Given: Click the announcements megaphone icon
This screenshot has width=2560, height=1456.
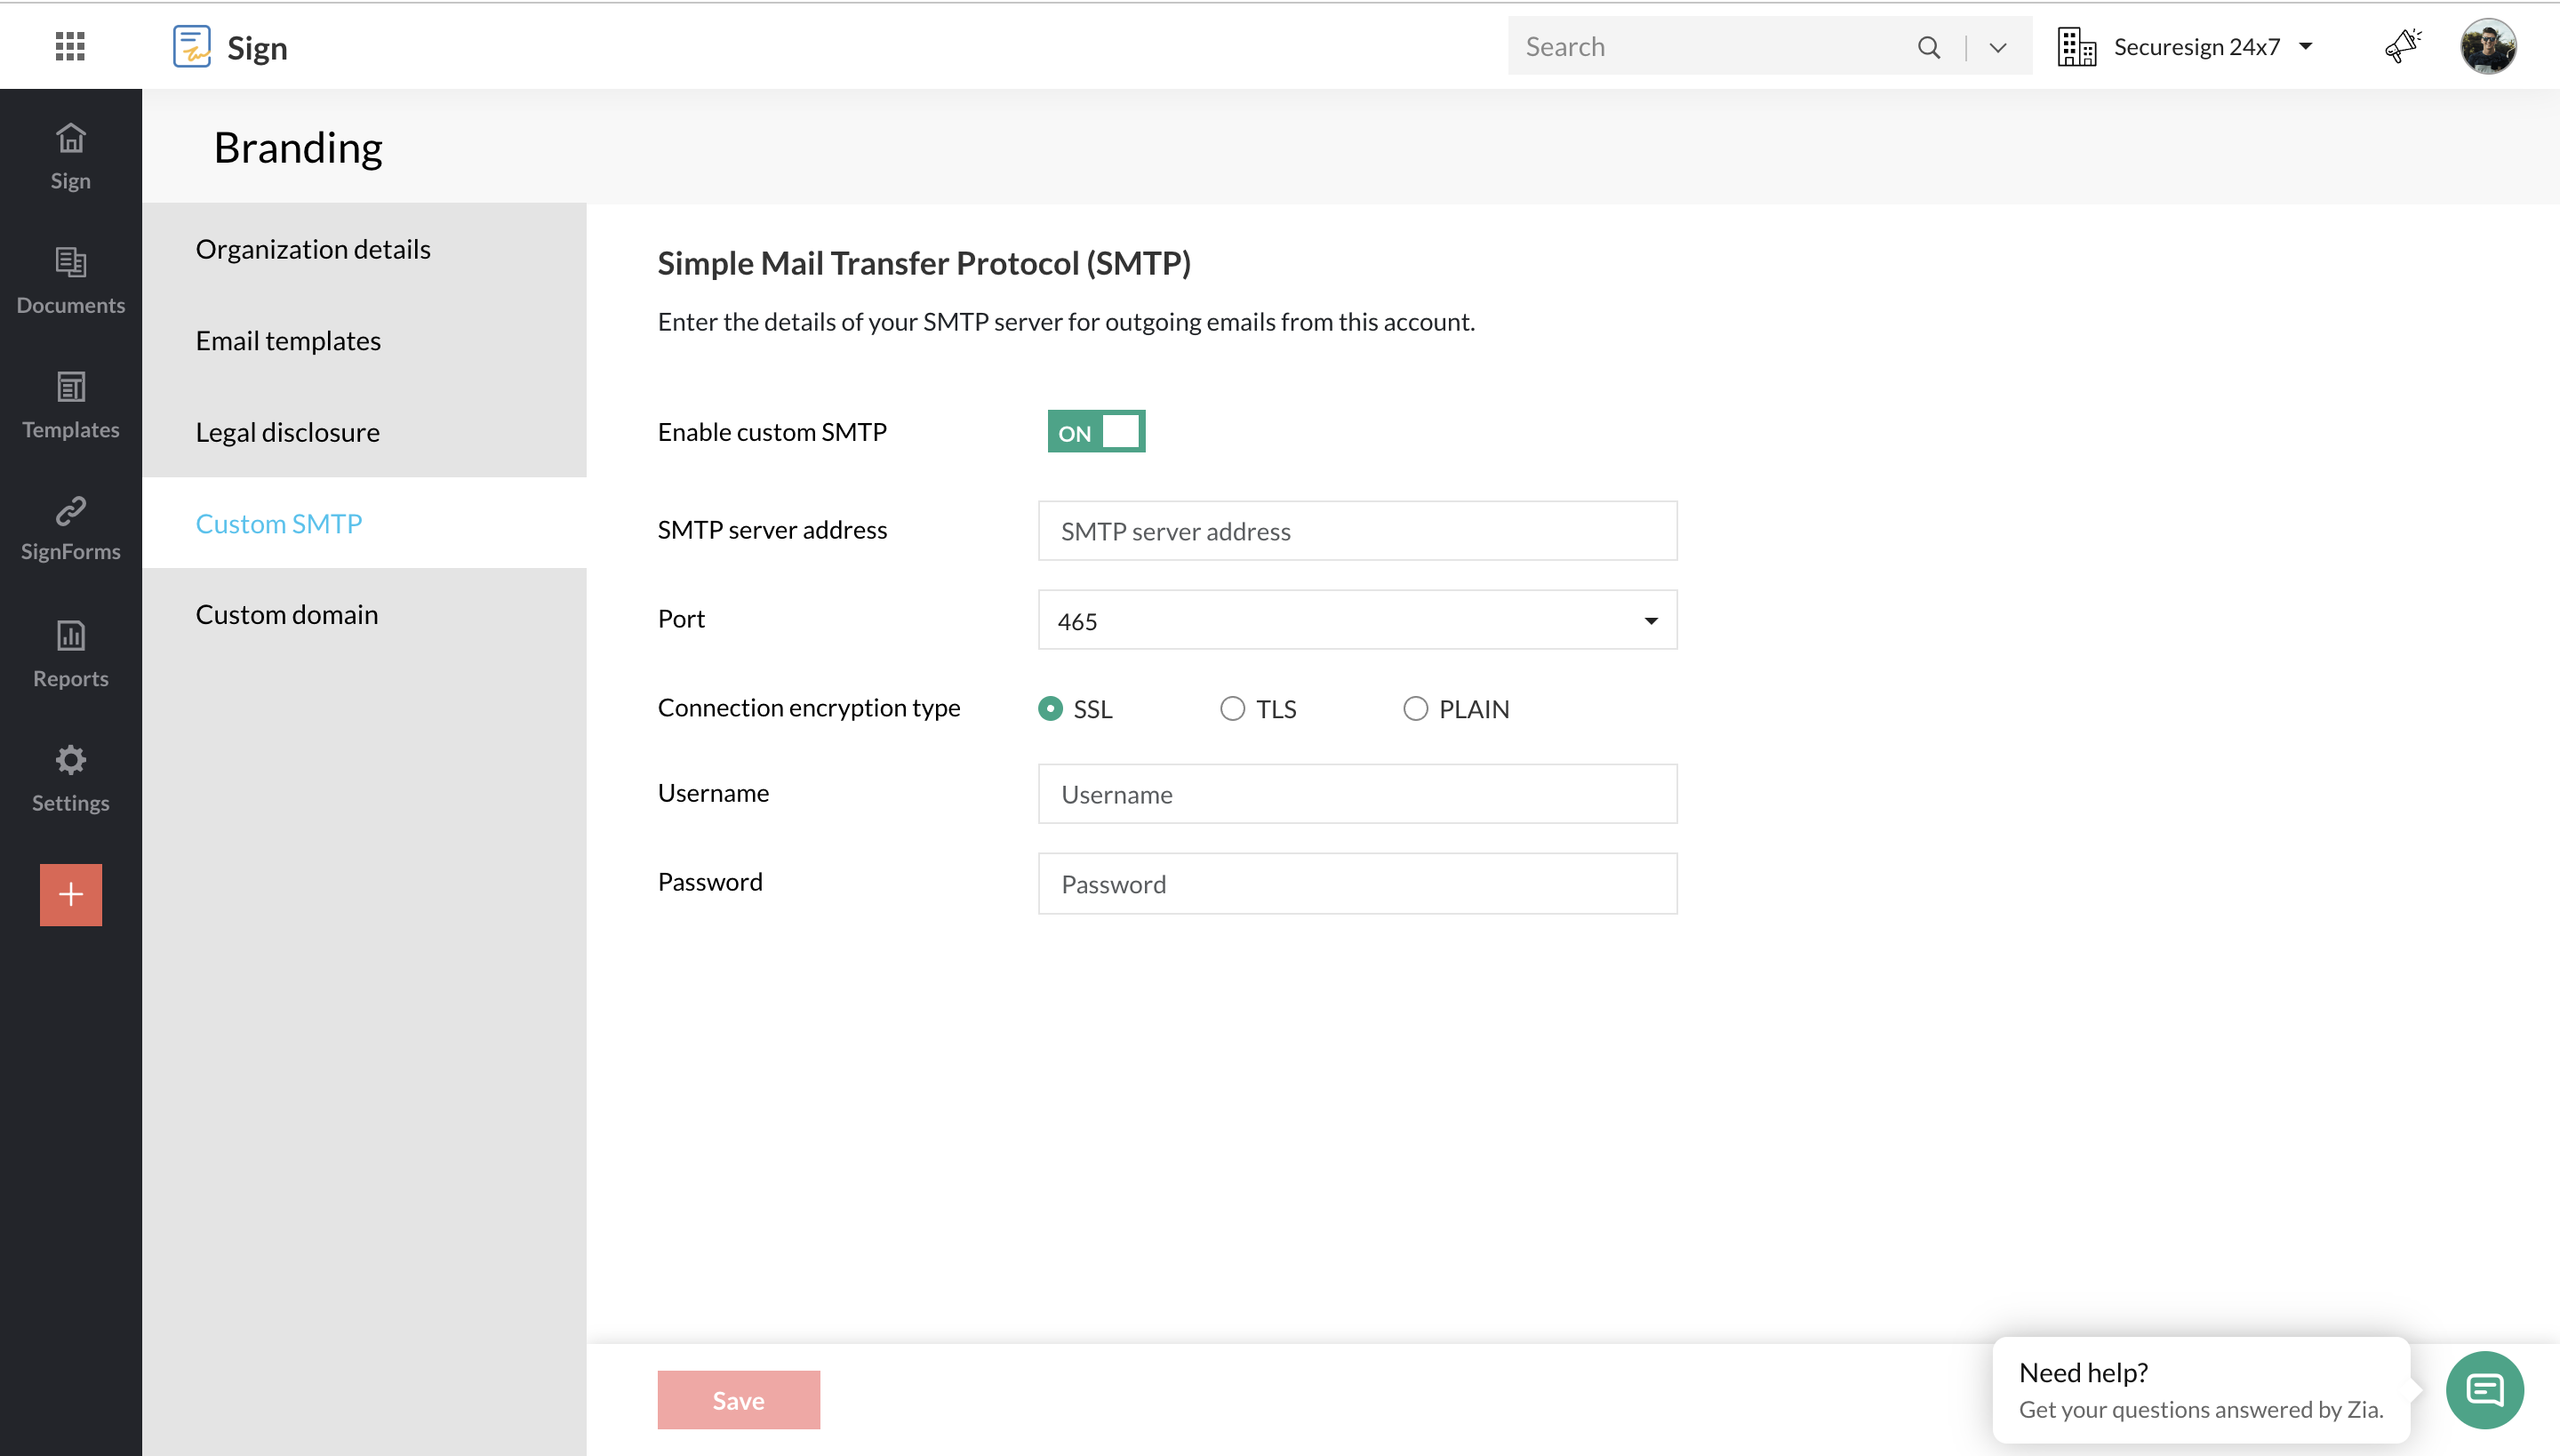Looking at the screenshot, I should [x=2402, y=46].
